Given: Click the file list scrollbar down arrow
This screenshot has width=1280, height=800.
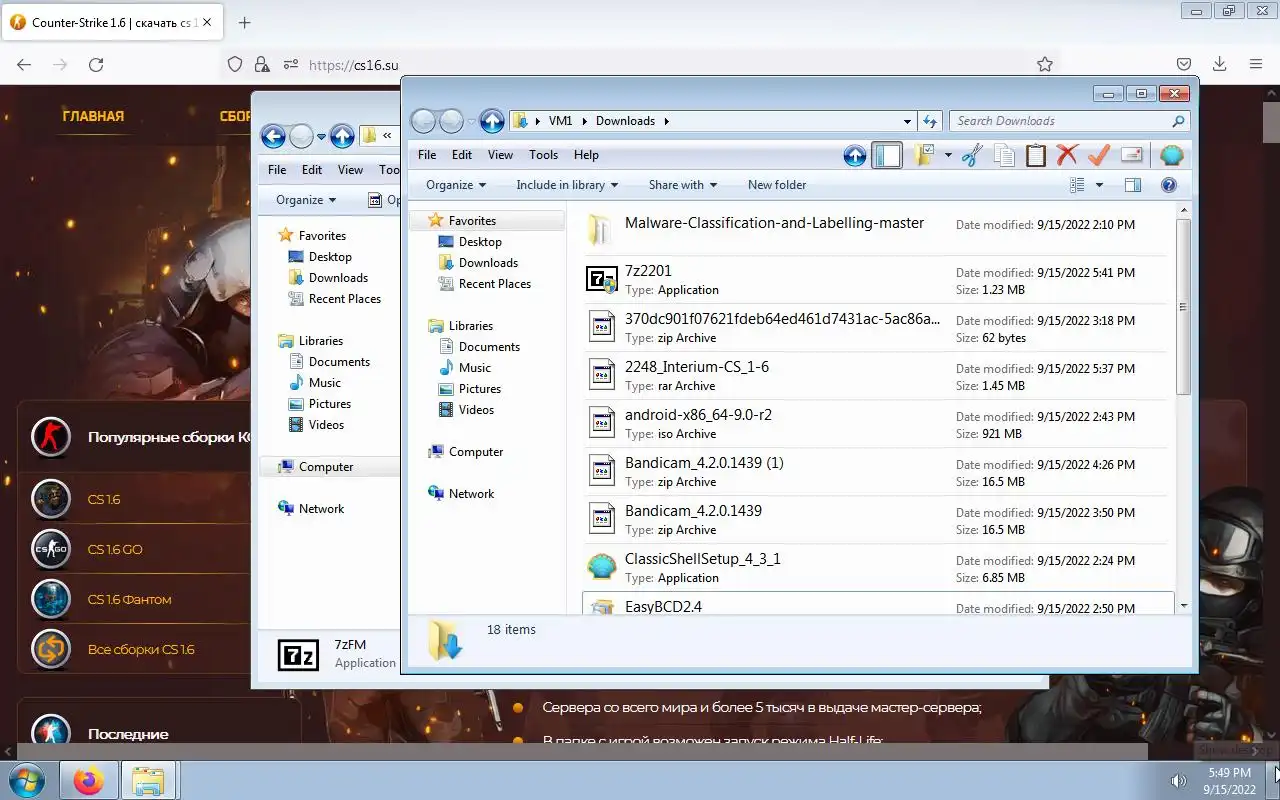Looking at the screenshot, I should click(x=1184, y=606).
